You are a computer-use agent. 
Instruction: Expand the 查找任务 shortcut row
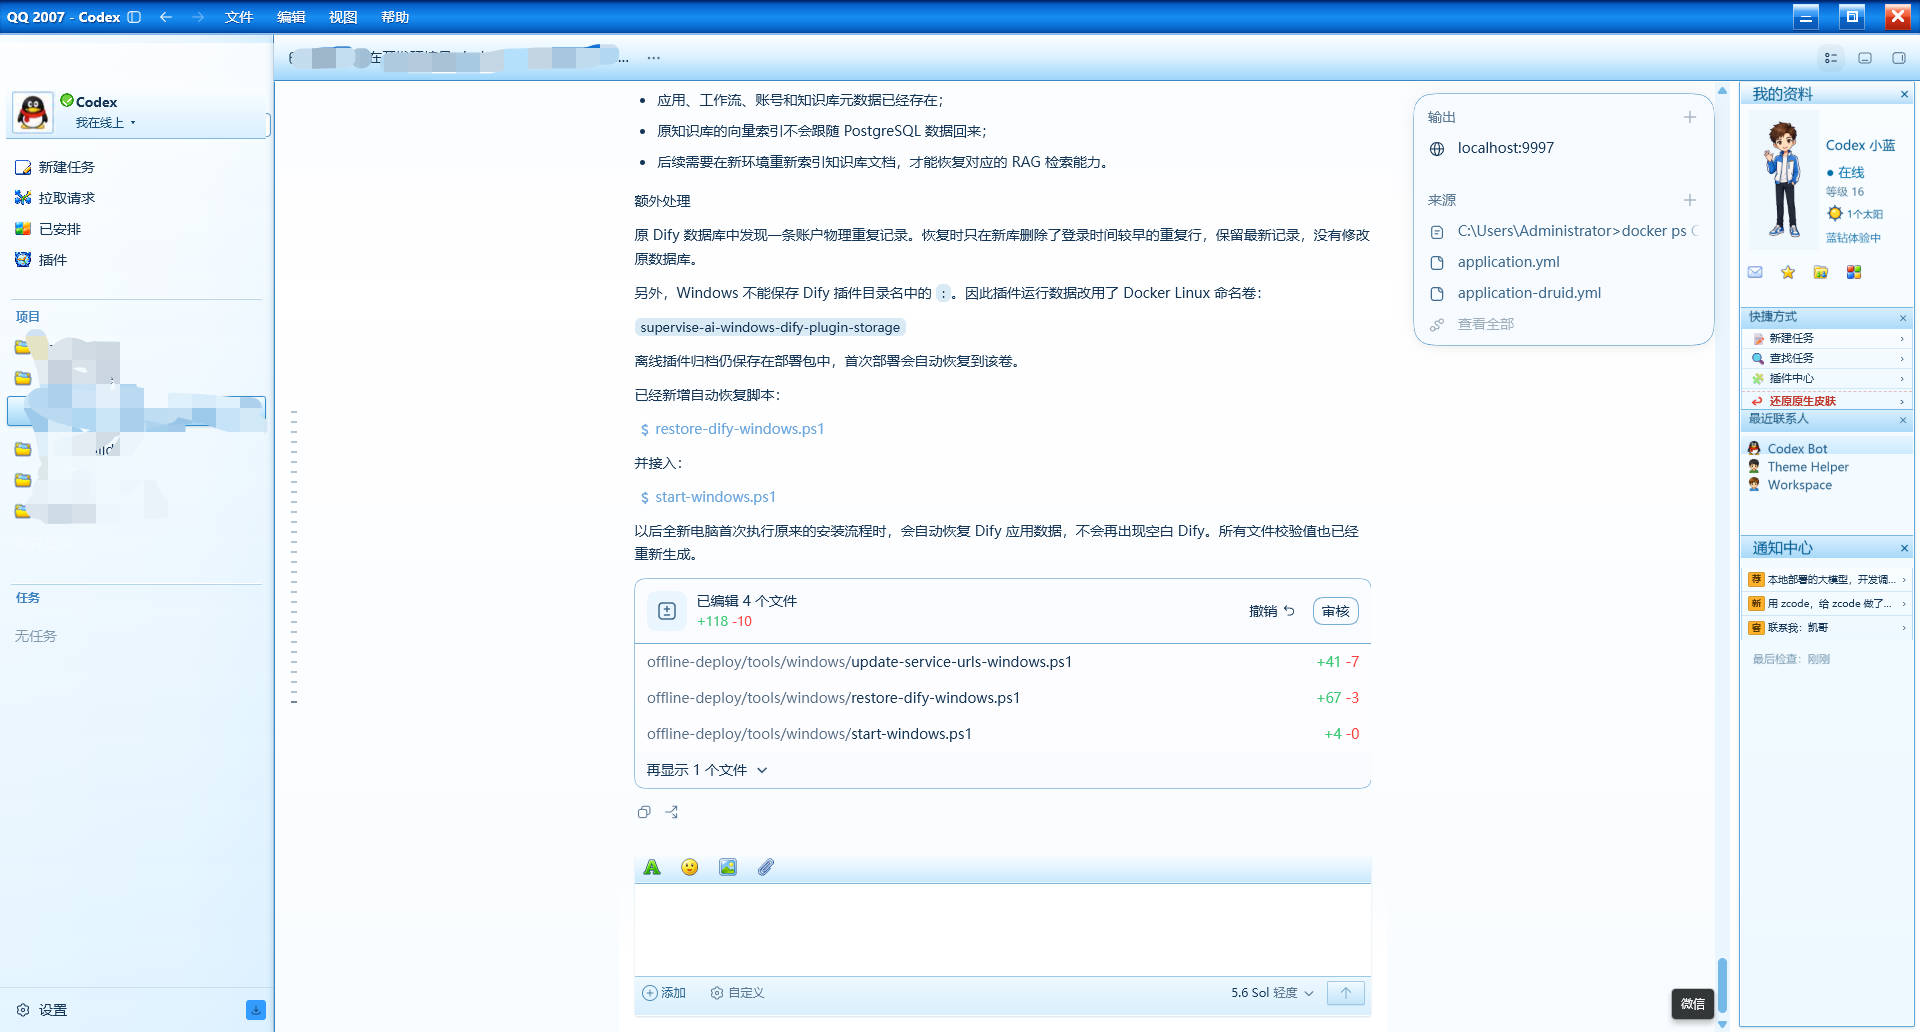coord(1826,358)
